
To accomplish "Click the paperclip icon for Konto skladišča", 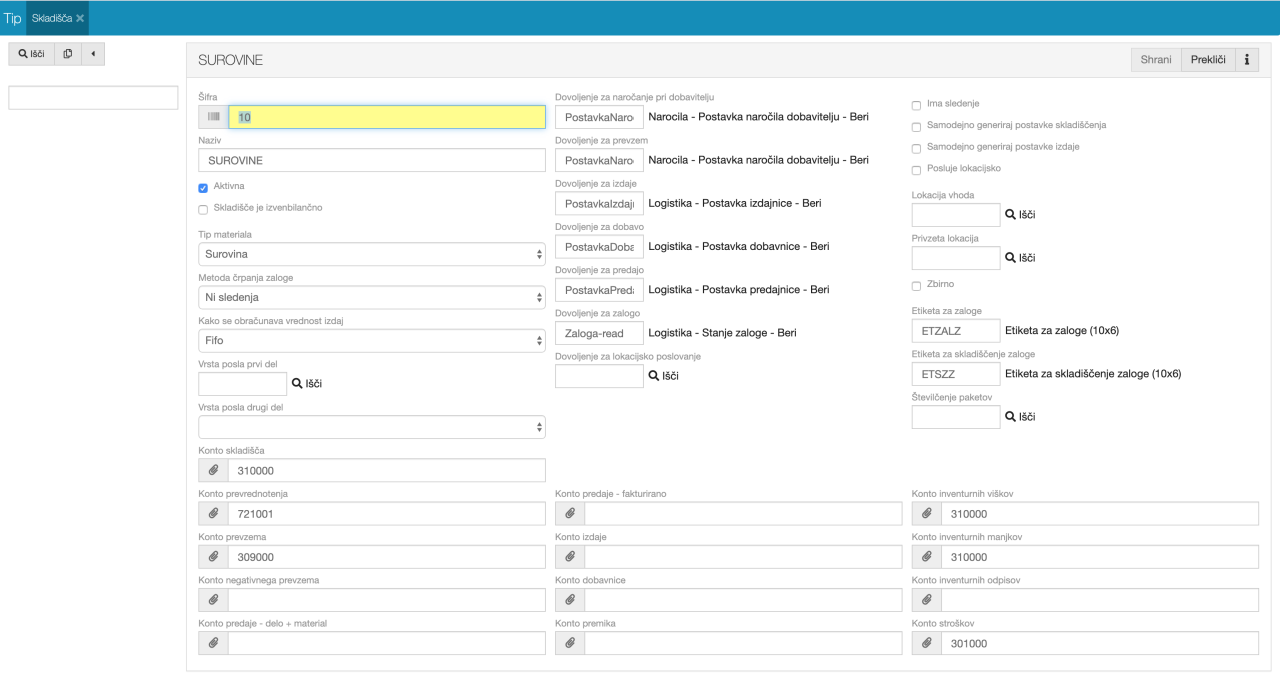I will click(x=213, y=470).
